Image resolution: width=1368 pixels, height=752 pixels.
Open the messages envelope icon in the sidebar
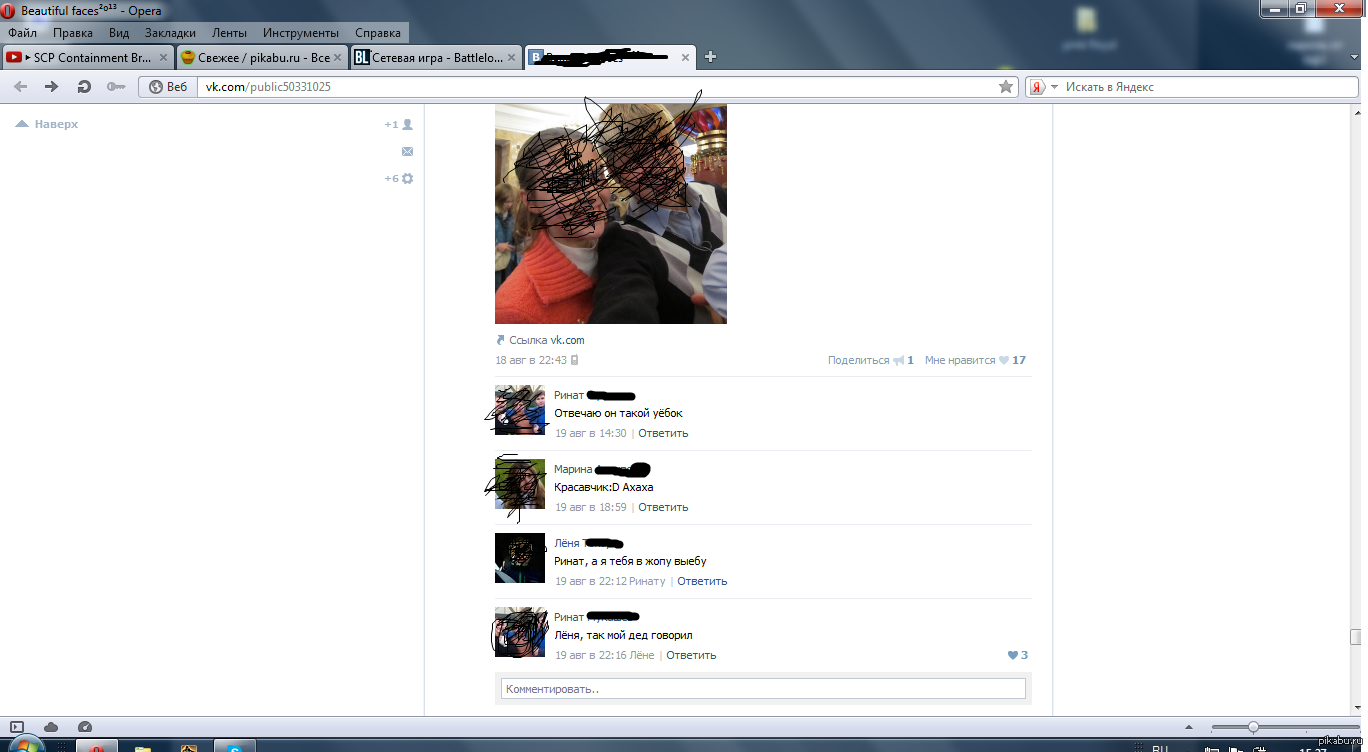[x=407, y=152]
